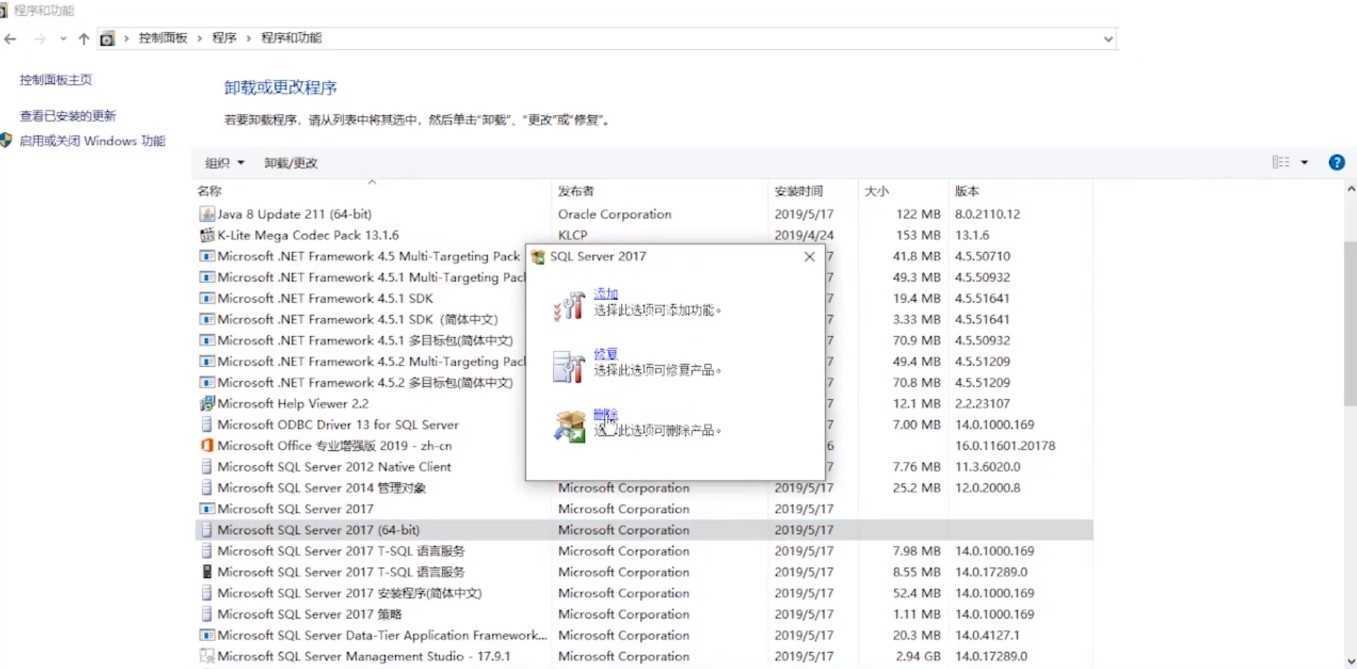
Task: Click the view options icon
Action: (1281, 163)
